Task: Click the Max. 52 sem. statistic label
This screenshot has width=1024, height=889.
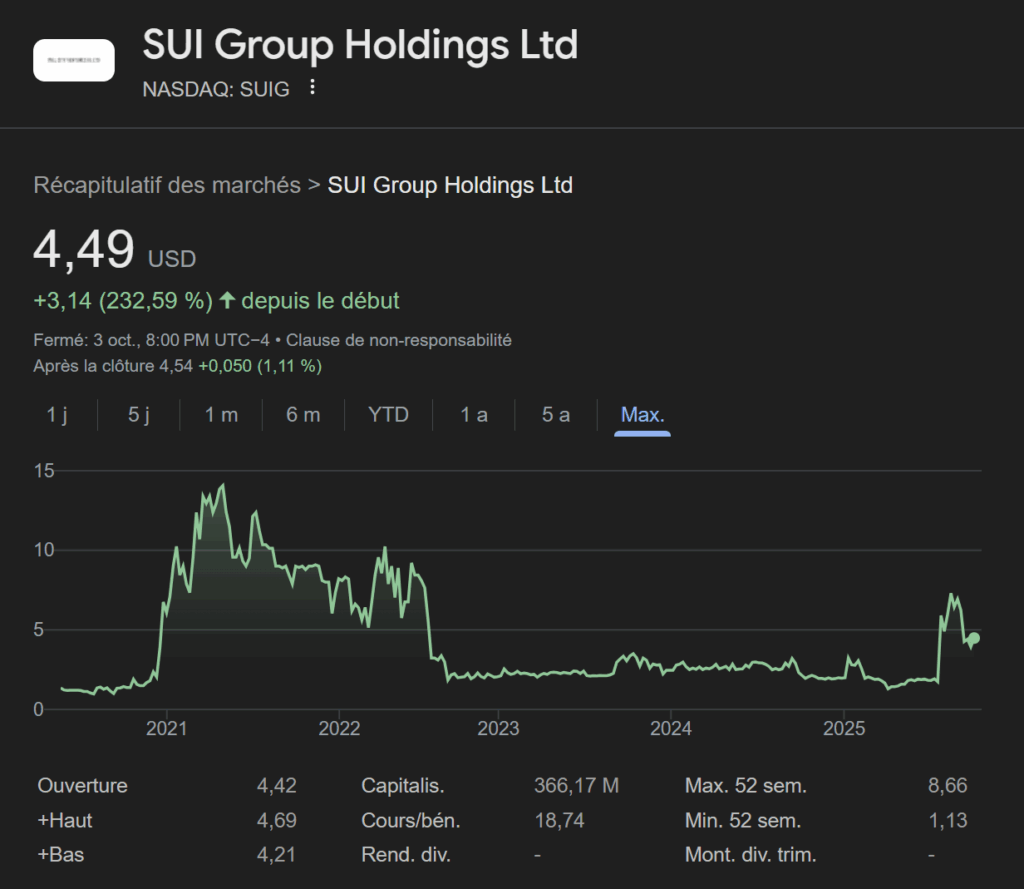Action: (745, 786)
